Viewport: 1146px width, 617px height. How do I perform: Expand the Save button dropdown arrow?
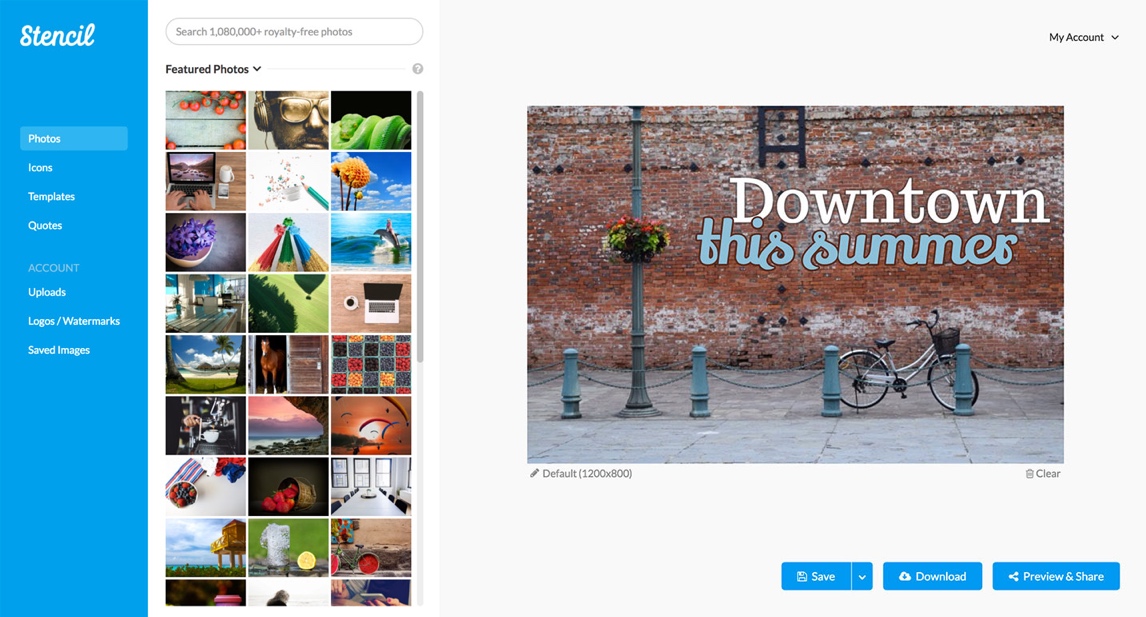tap(862, 576)
